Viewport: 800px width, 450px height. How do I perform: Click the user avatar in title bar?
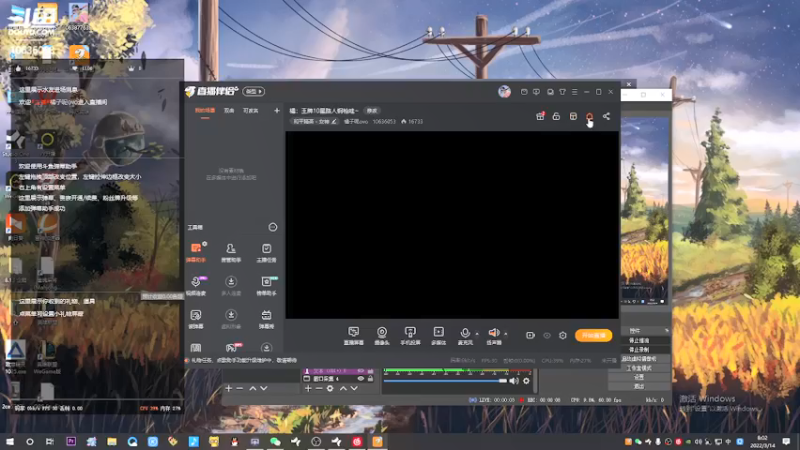[x=504, y=91]
